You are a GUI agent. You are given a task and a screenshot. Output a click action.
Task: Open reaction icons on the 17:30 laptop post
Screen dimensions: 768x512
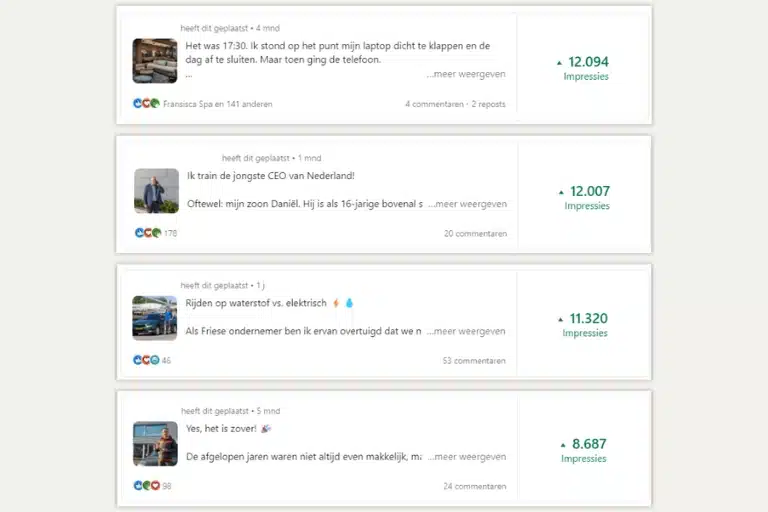pos(146,103)
